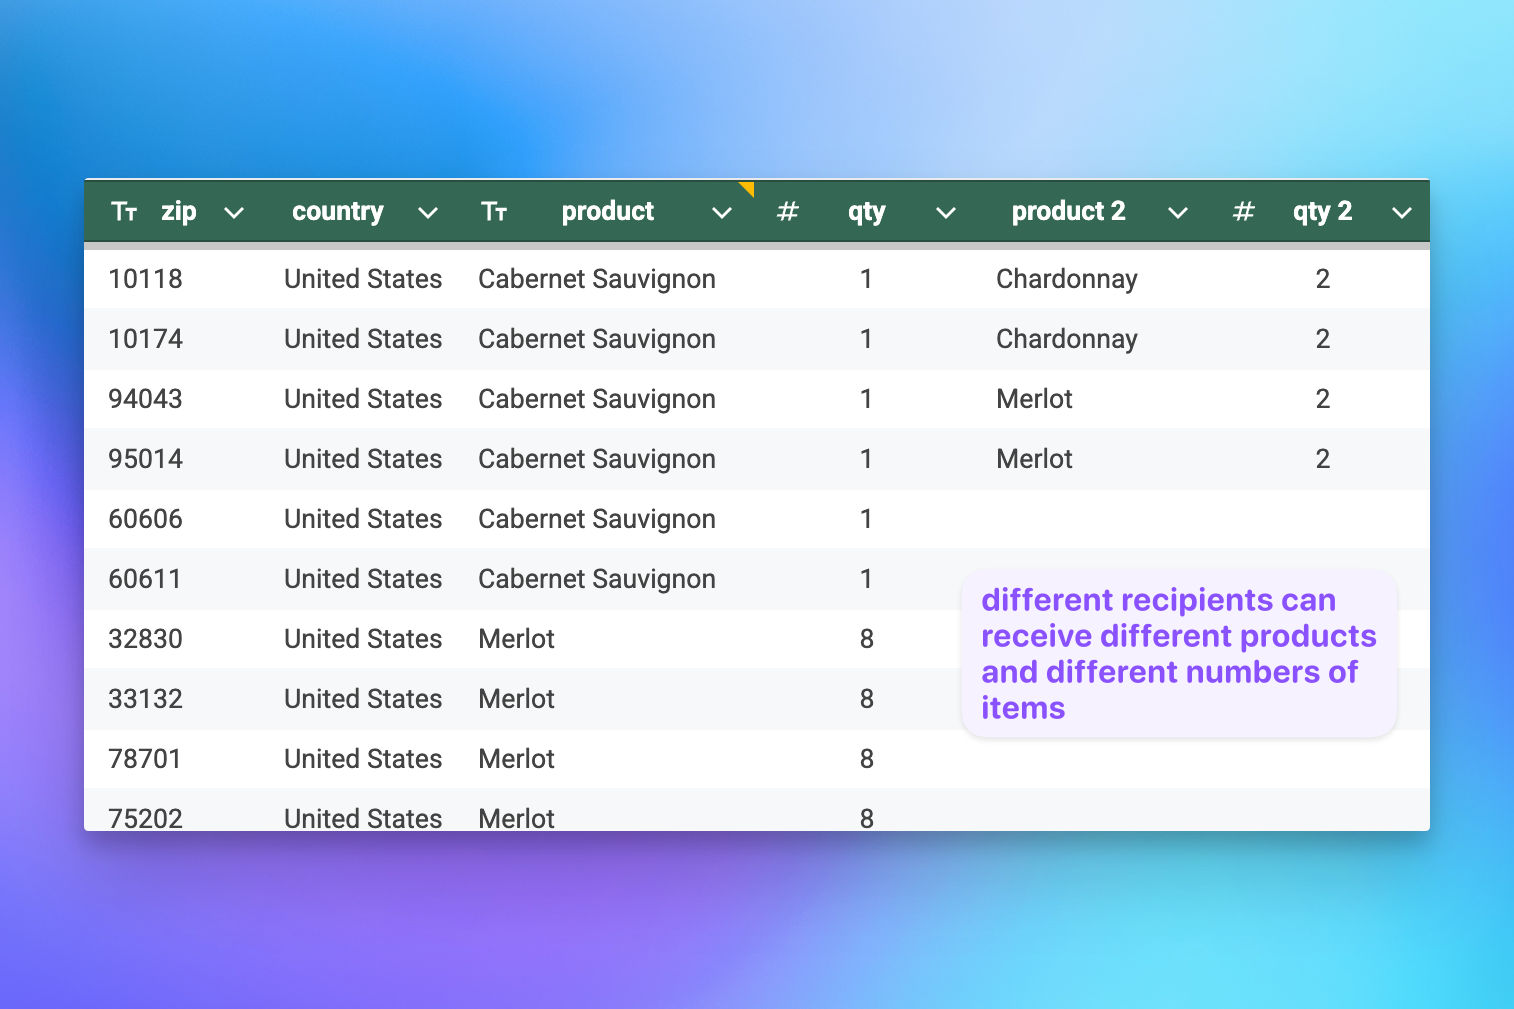Select the Chardonnay cell in the first row
The width and height of the screenshot is (1514, 1009).
(x=1066, y=279)
